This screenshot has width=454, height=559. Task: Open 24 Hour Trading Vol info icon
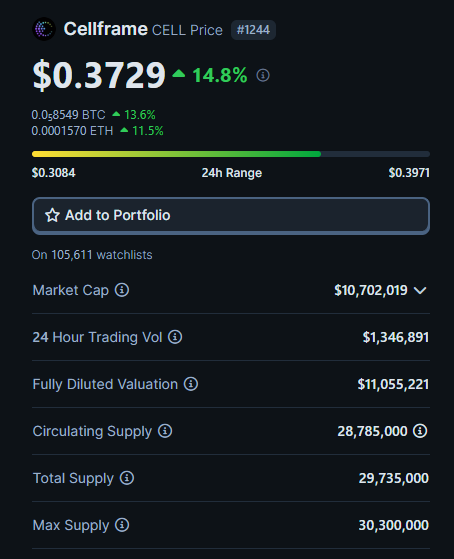175,337
